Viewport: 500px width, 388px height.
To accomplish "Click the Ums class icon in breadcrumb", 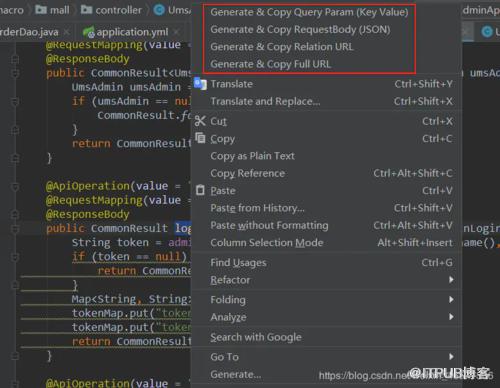I will (x=159, y=10).
